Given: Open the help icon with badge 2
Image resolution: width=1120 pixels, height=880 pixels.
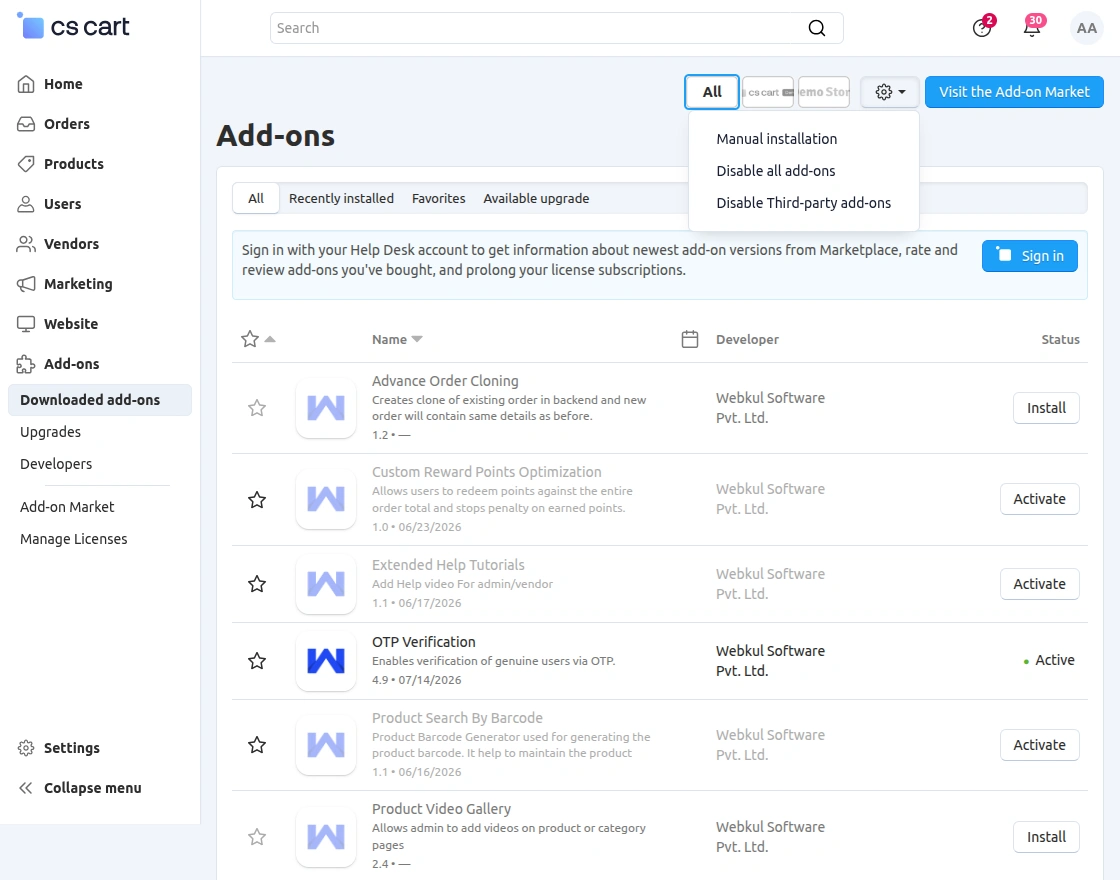Looking at the screenshot, I should point(982,28).
